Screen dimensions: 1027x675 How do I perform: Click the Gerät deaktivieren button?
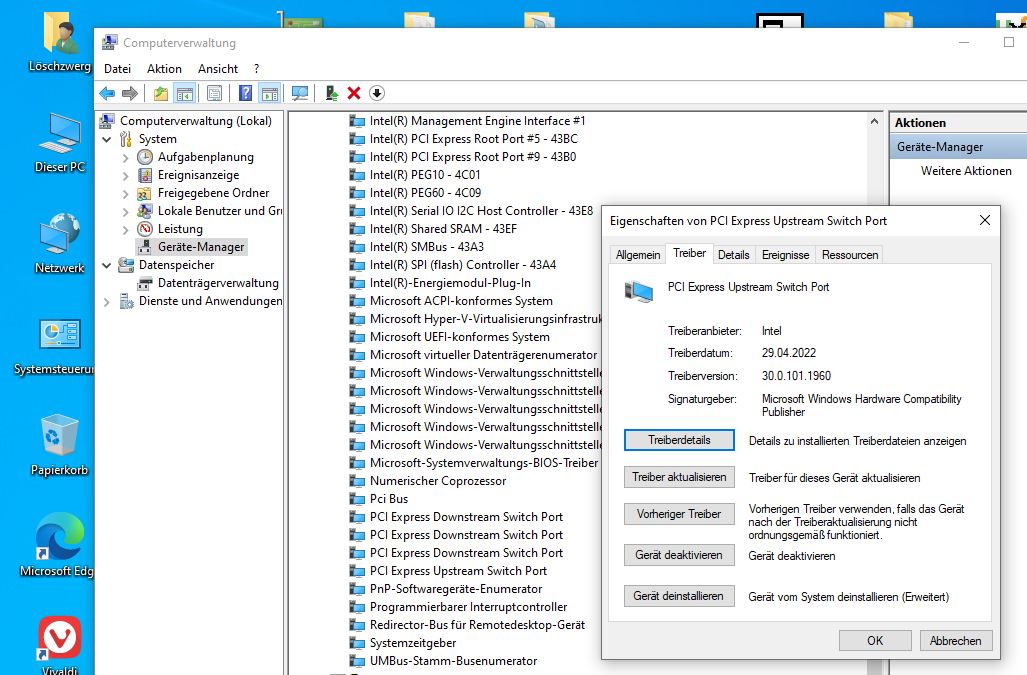pos(679,555)
